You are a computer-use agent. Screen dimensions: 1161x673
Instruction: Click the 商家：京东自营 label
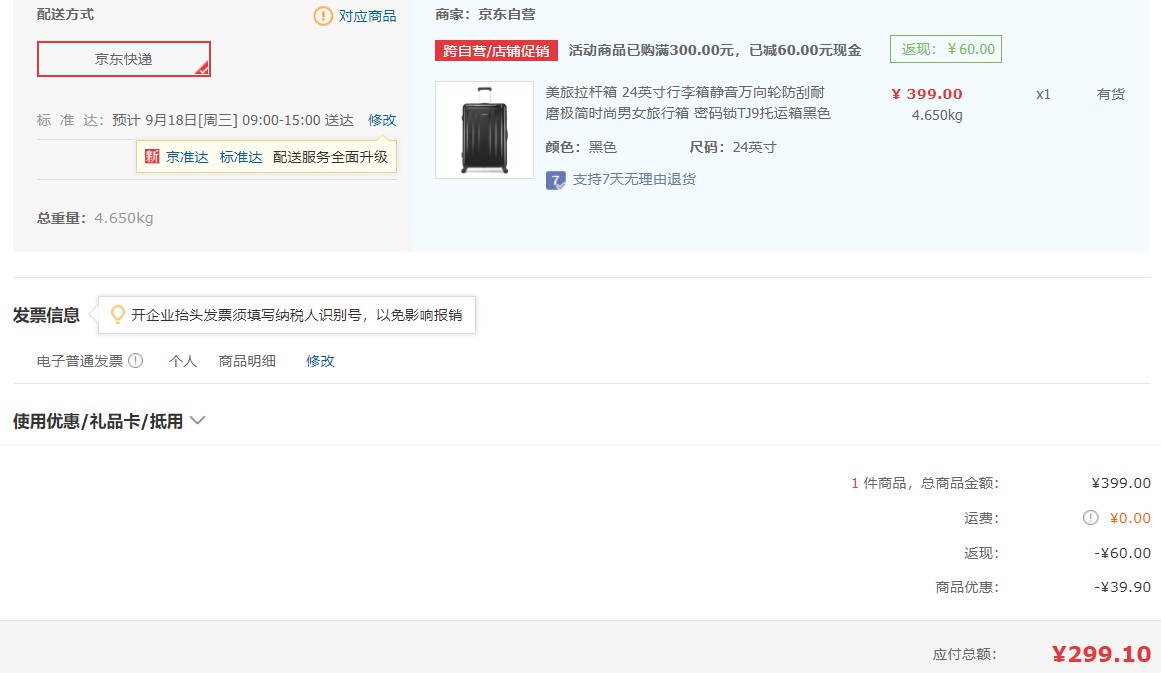(x=485, y=14)
